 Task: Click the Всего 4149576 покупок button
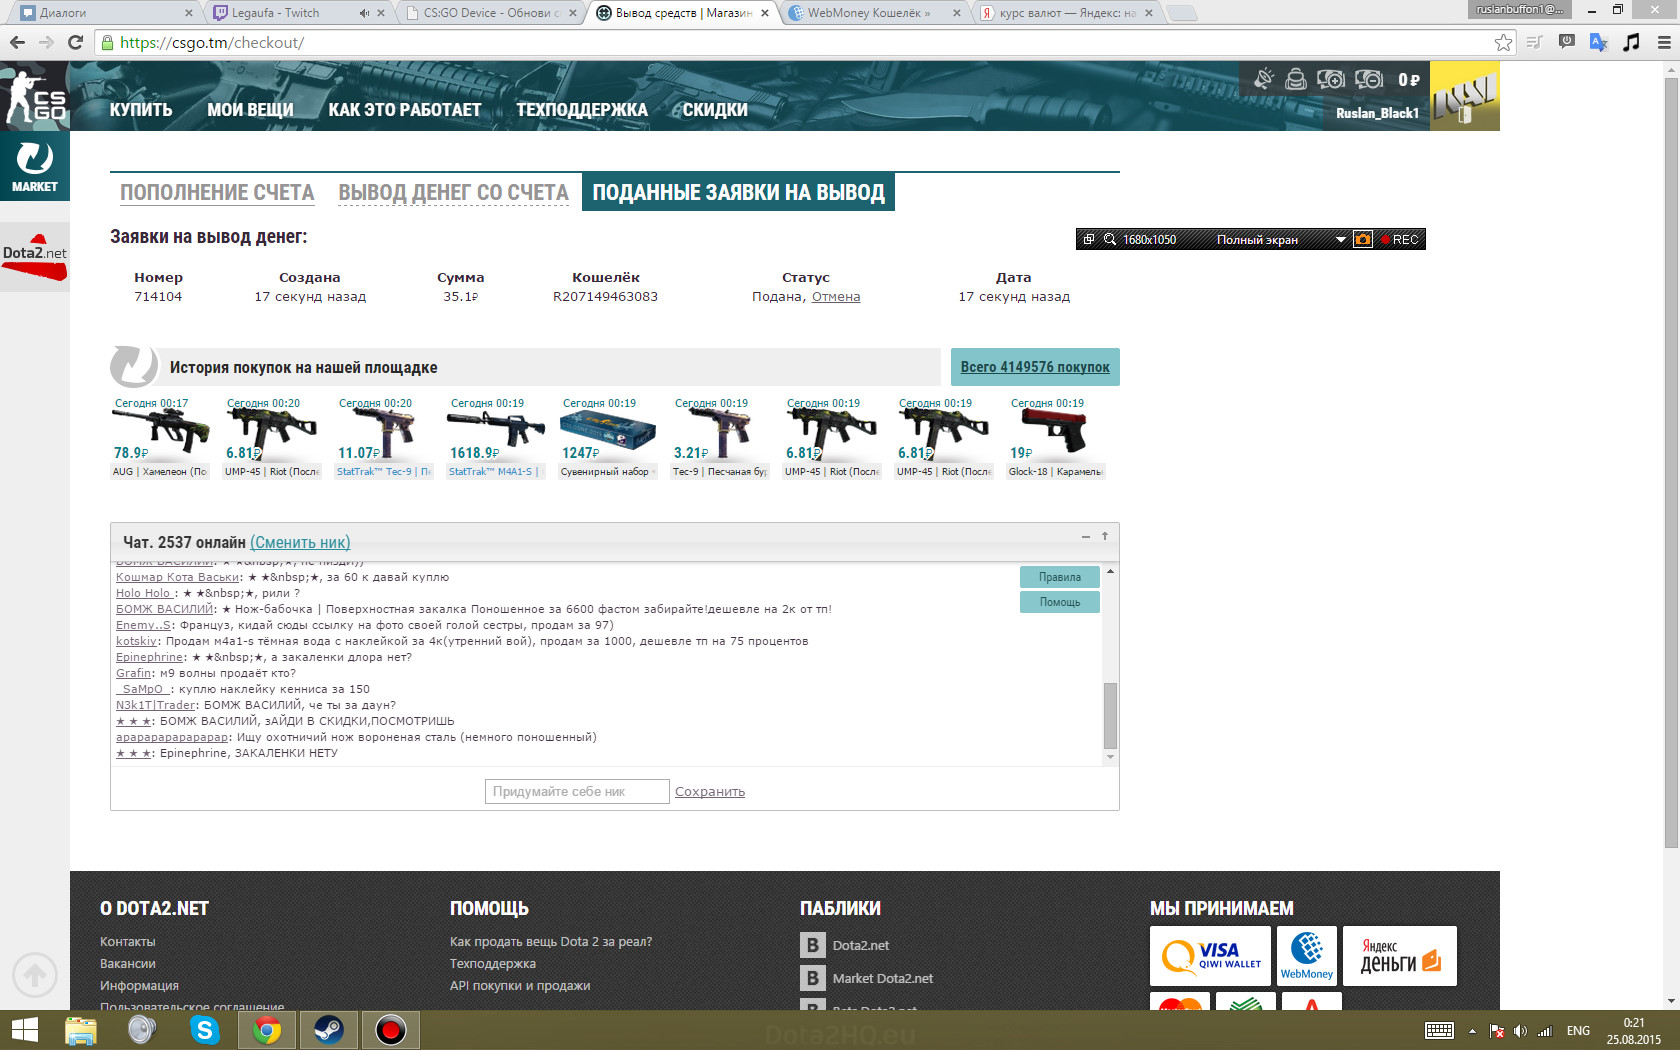click(1035, 367)
